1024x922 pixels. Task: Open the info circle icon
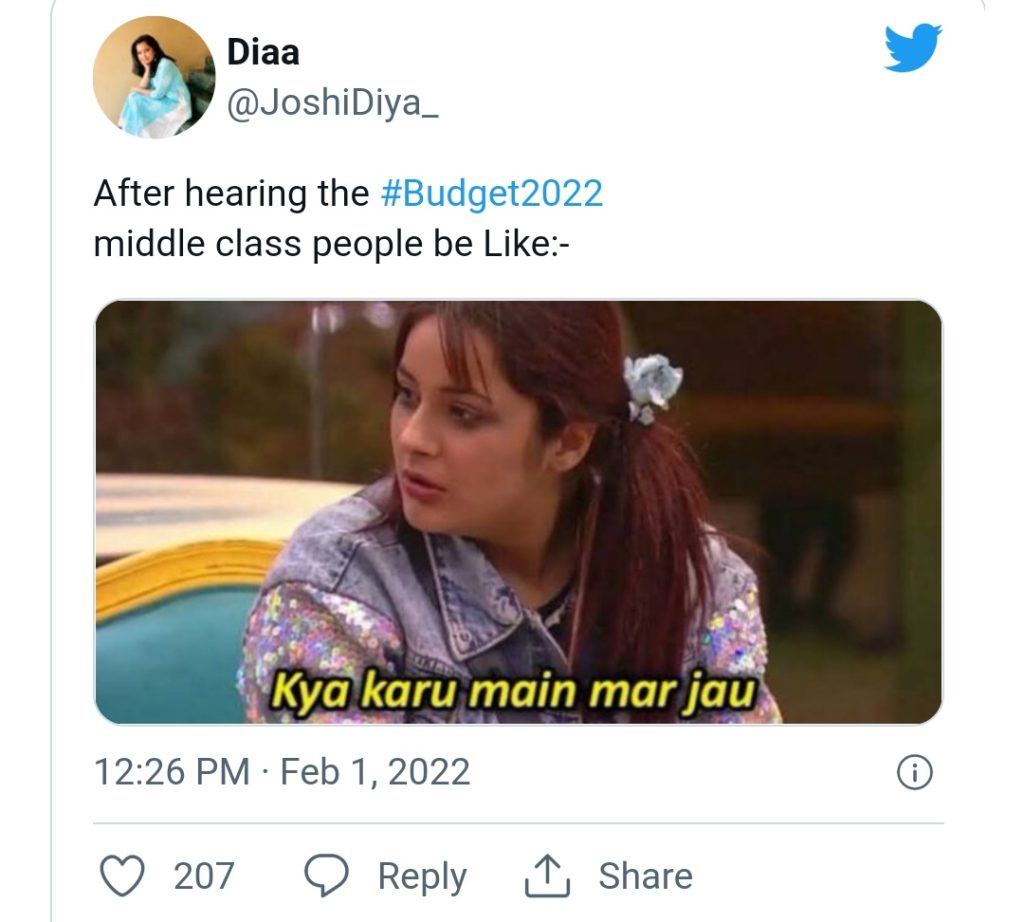tap(914, 772)
